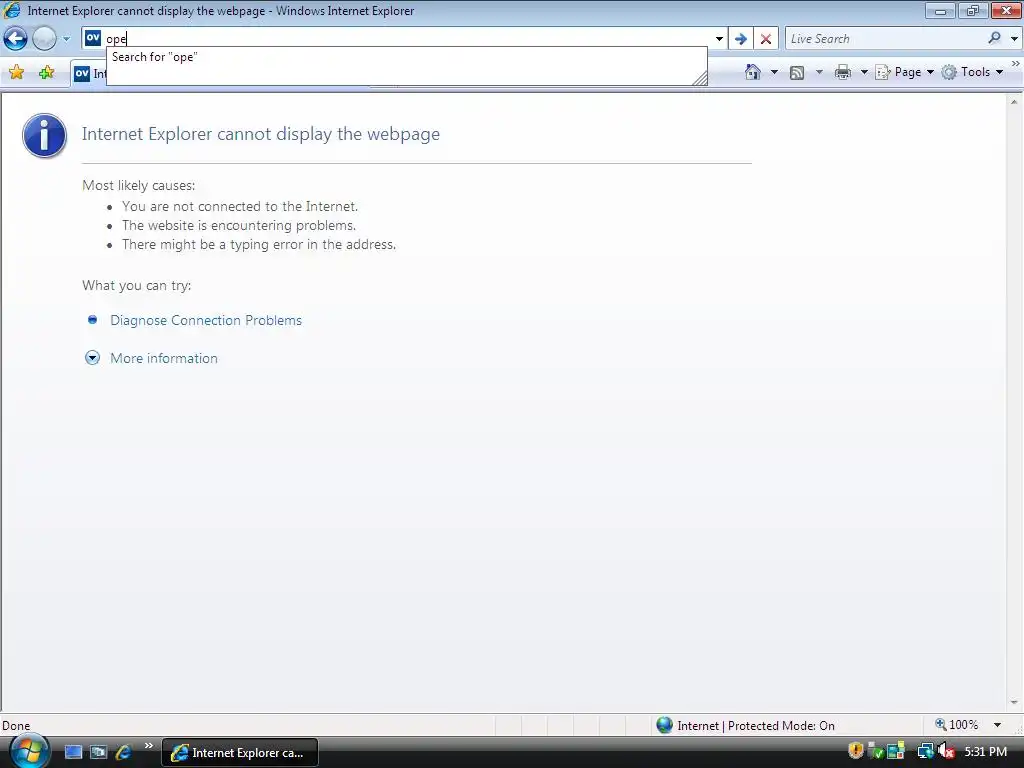Click the Live Search magnifier icon
1024x768 pixels.
point(995,38)
